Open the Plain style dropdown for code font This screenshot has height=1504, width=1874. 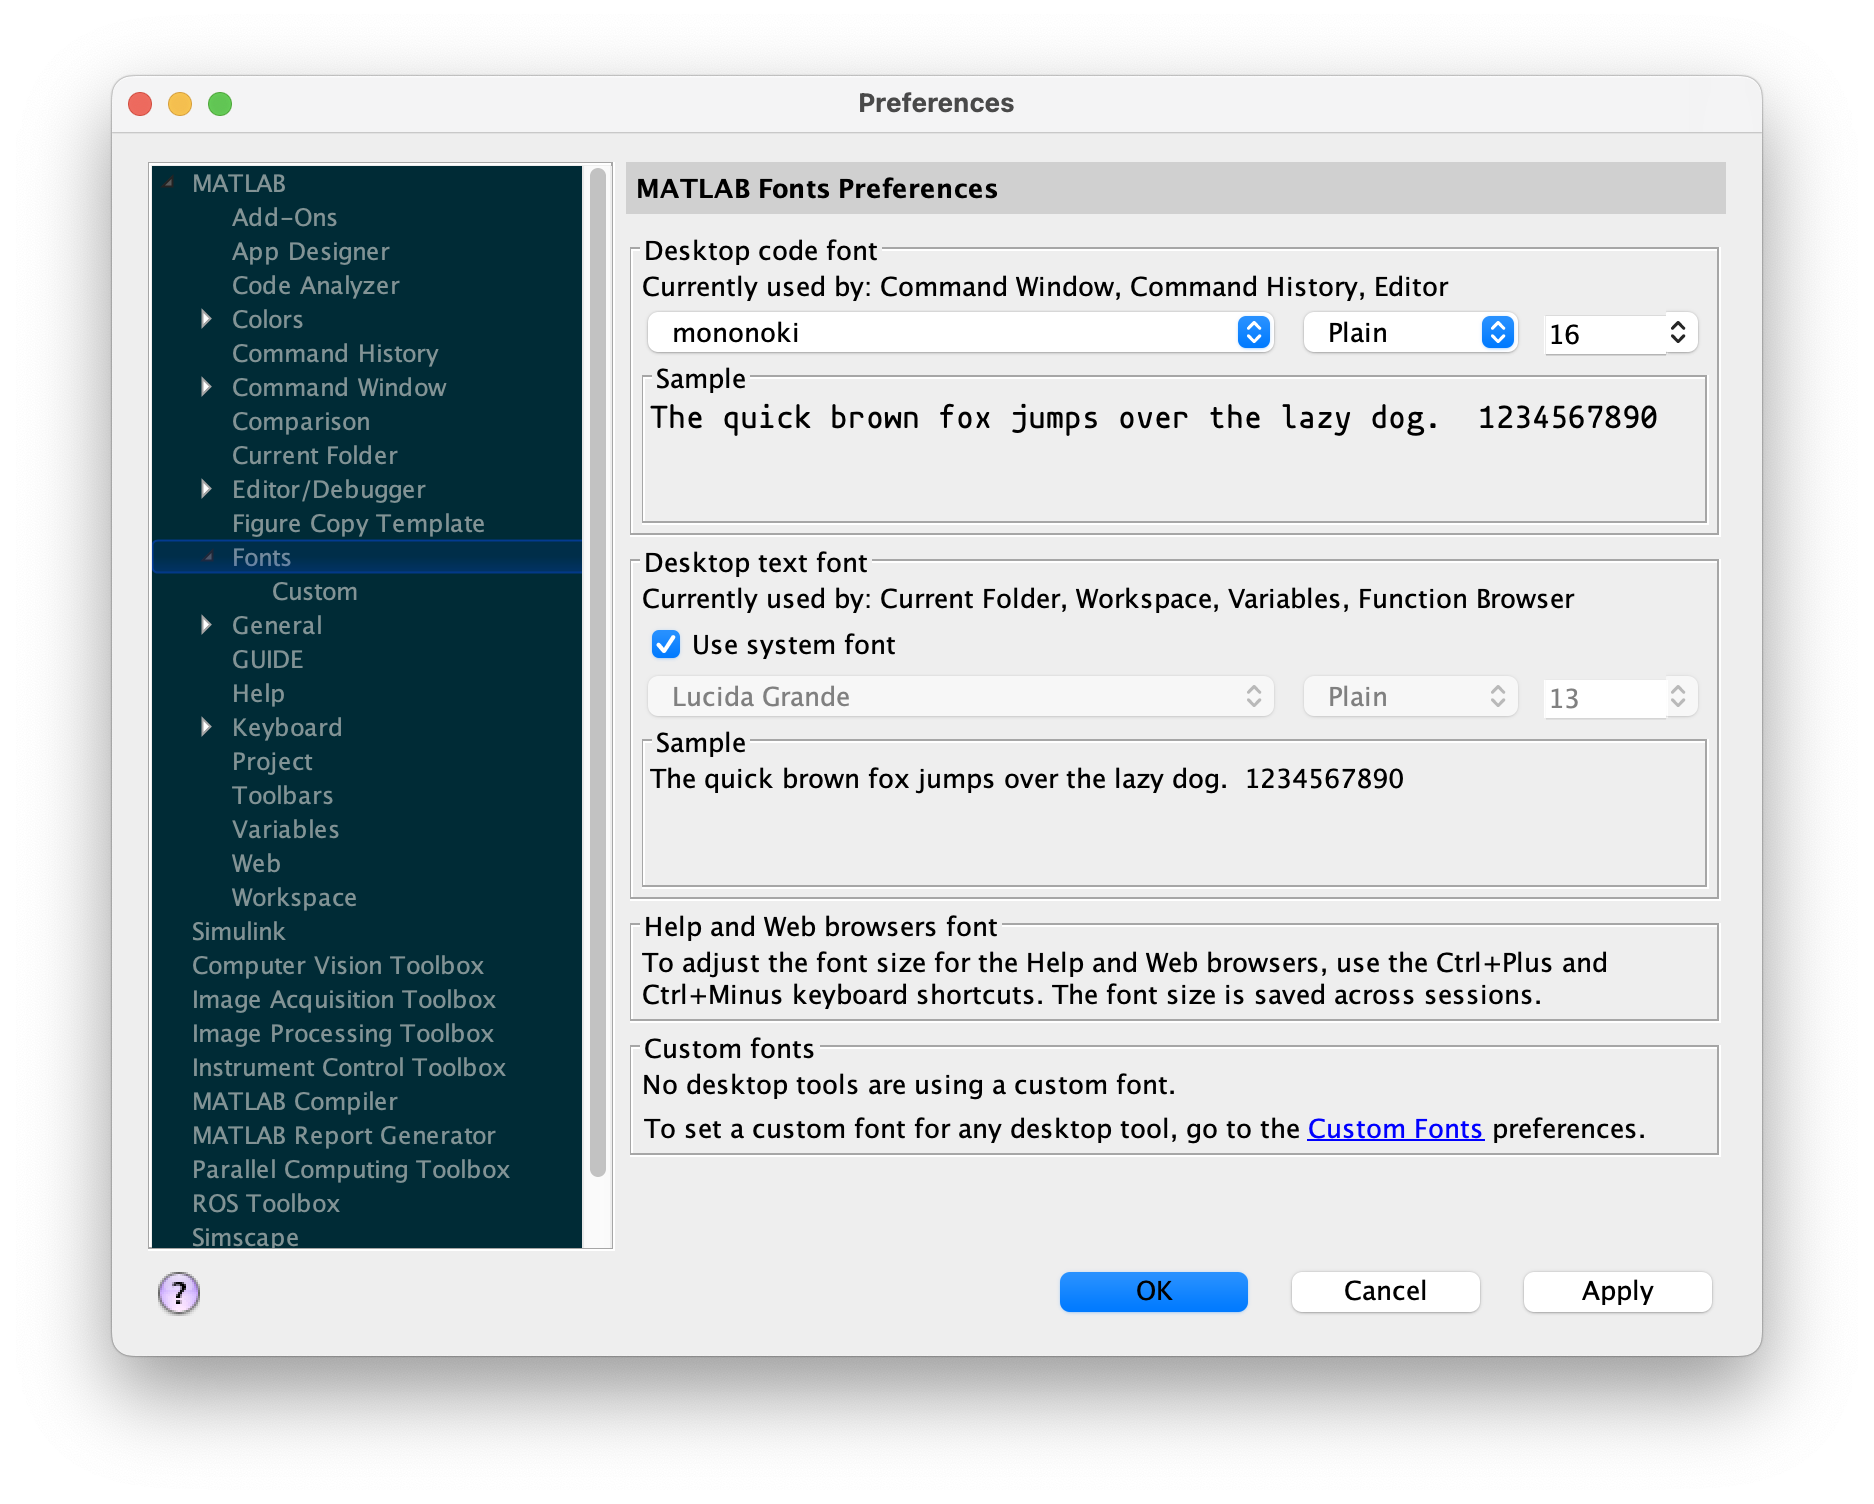click(x=1410, y=332)
